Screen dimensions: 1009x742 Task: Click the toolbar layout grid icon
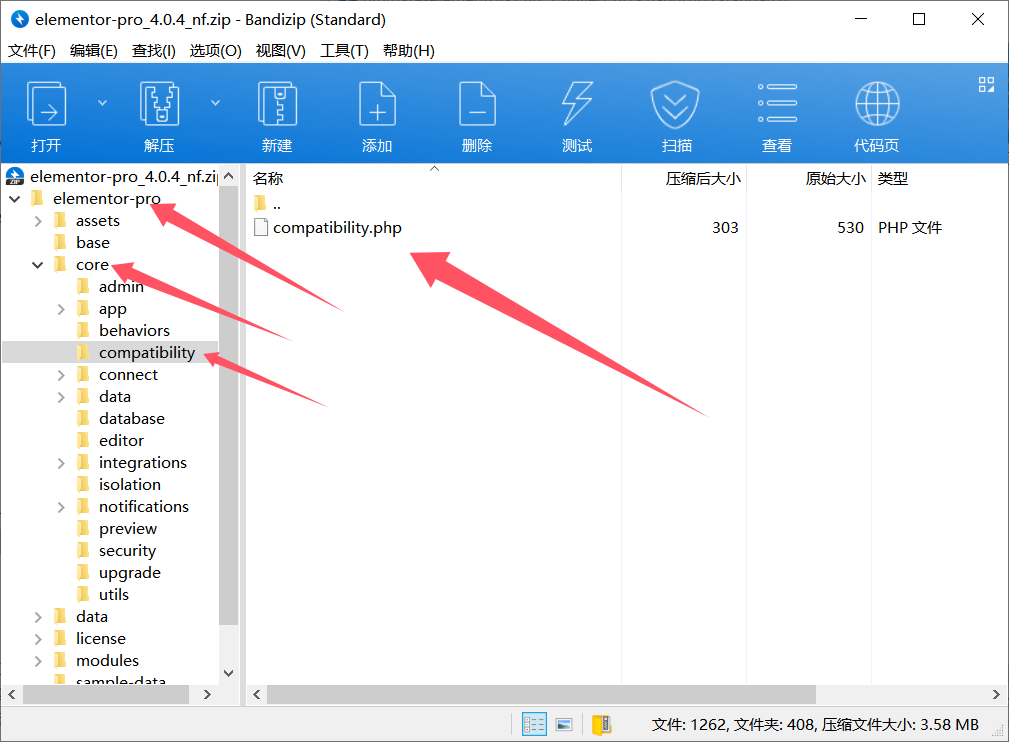986,84
